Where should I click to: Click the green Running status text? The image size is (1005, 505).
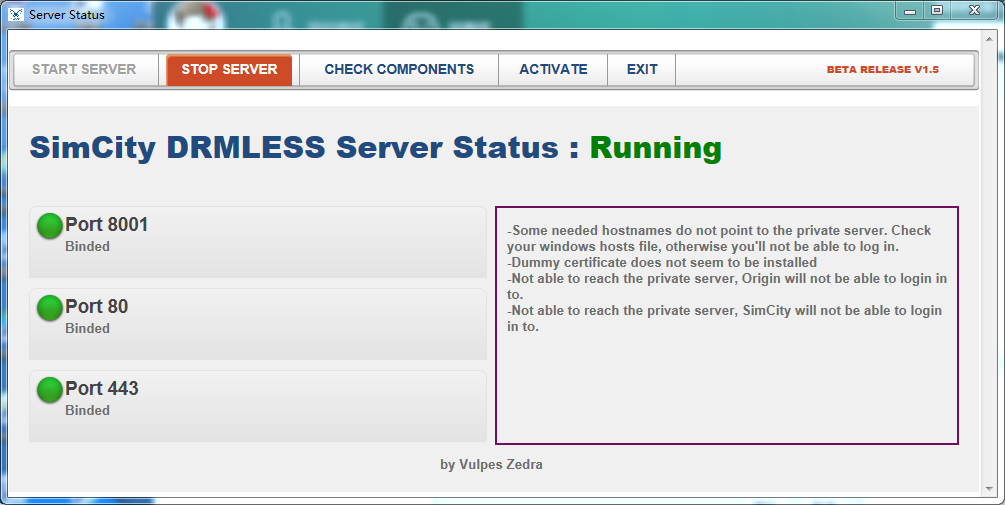tap(656, 148)
